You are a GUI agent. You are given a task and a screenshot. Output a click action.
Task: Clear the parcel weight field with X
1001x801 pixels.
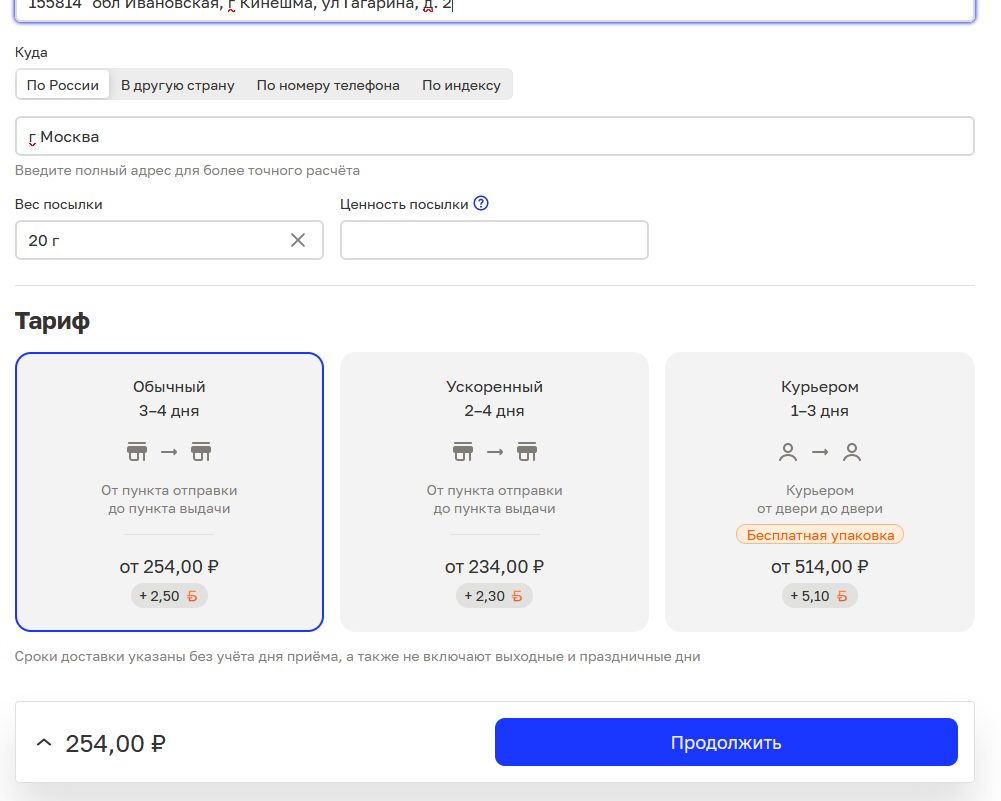tap(298, 240)
